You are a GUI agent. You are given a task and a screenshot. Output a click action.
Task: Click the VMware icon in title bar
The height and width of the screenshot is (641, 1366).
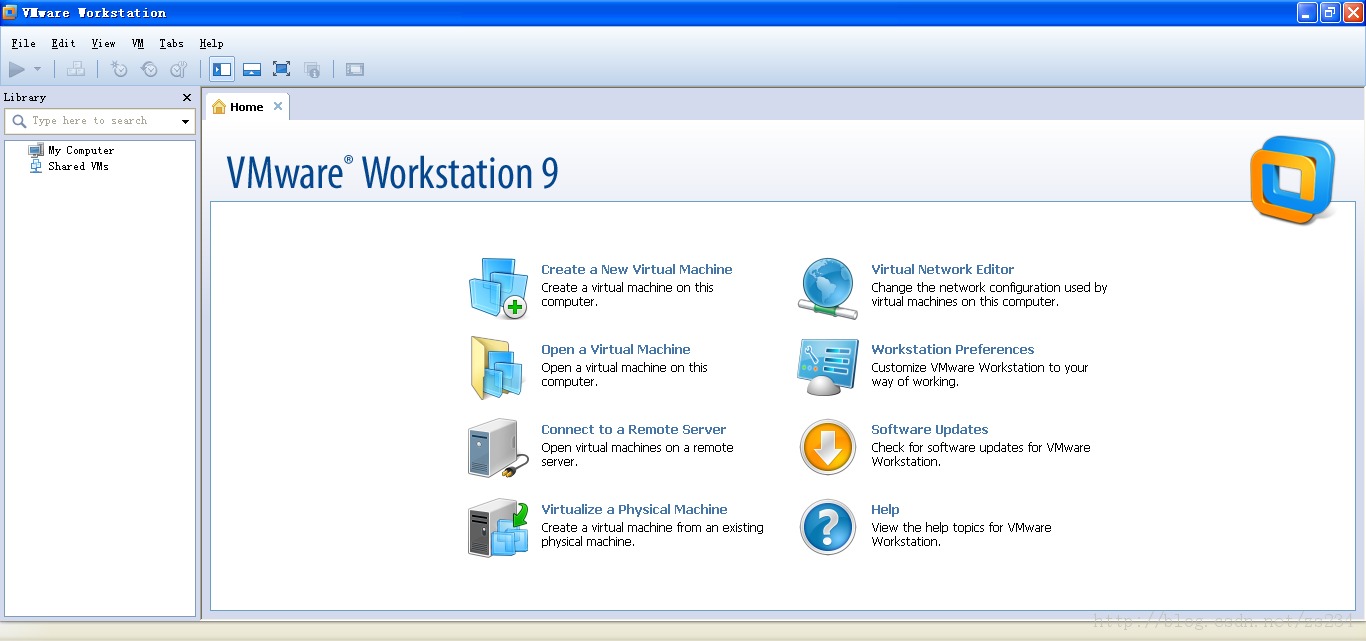pos(9,13)
